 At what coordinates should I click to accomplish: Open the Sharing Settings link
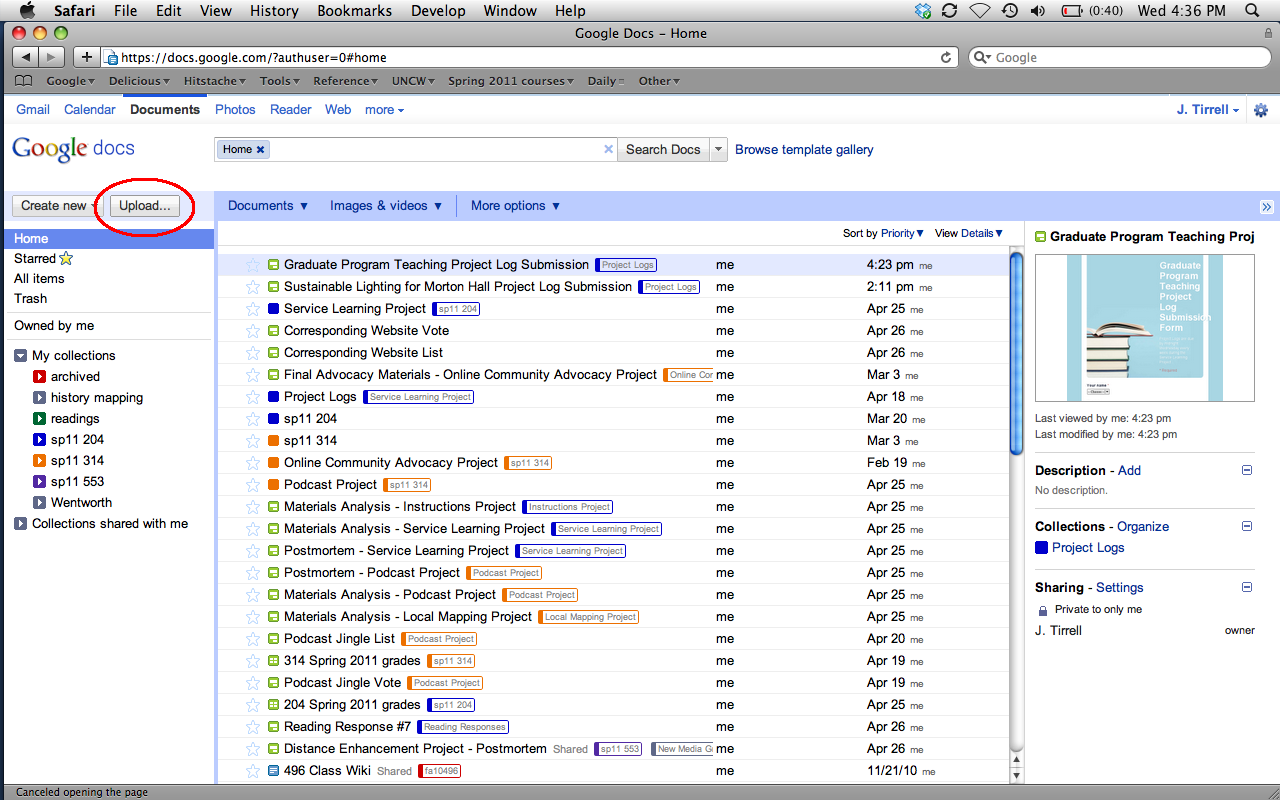(x=1119, y=587)
